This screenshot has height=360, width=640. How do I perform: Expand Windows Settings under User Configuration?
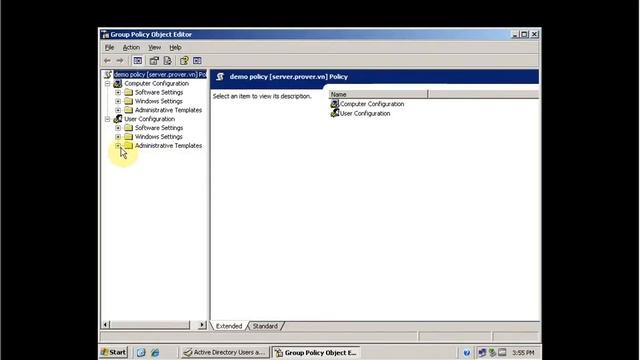pyautogui.click(x=118, y=137)
